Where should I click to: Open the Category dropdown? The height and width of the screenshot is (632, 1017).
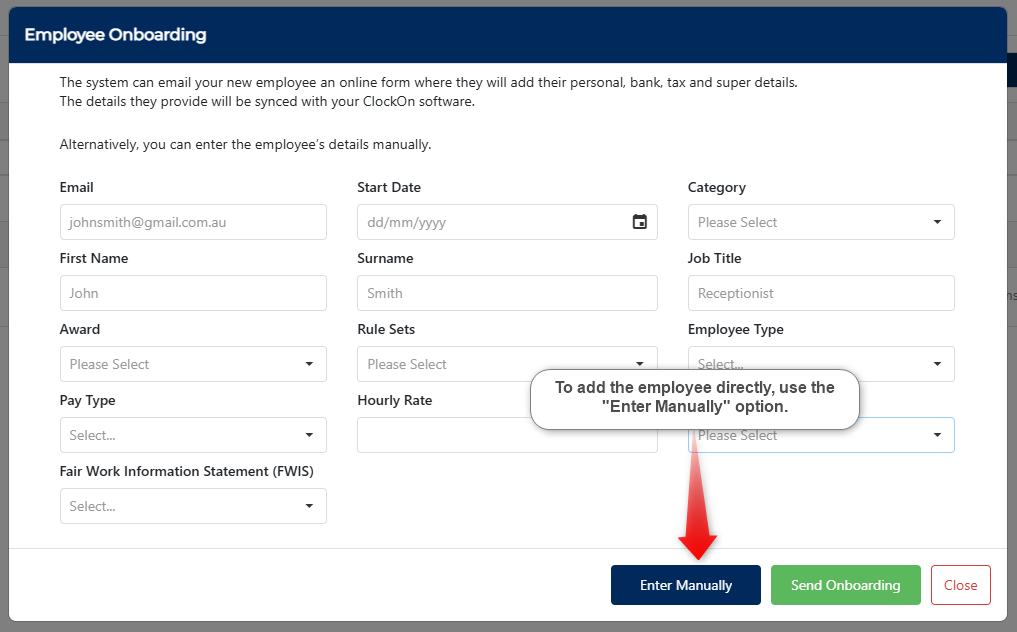coord(820,222)
